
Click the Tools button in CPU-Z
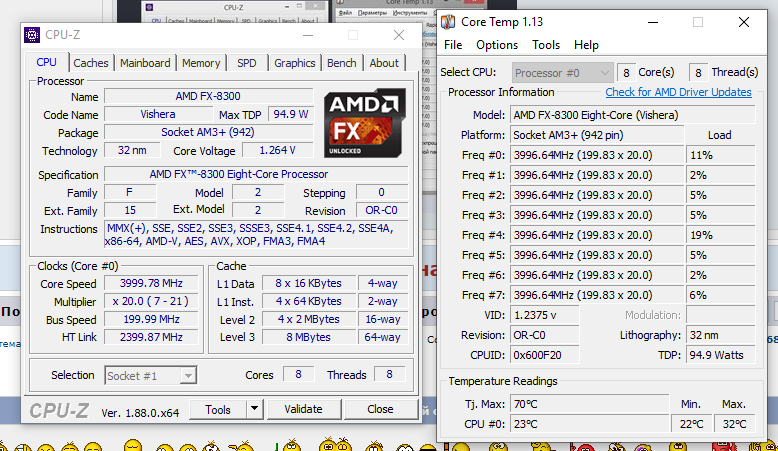[218, 409]
